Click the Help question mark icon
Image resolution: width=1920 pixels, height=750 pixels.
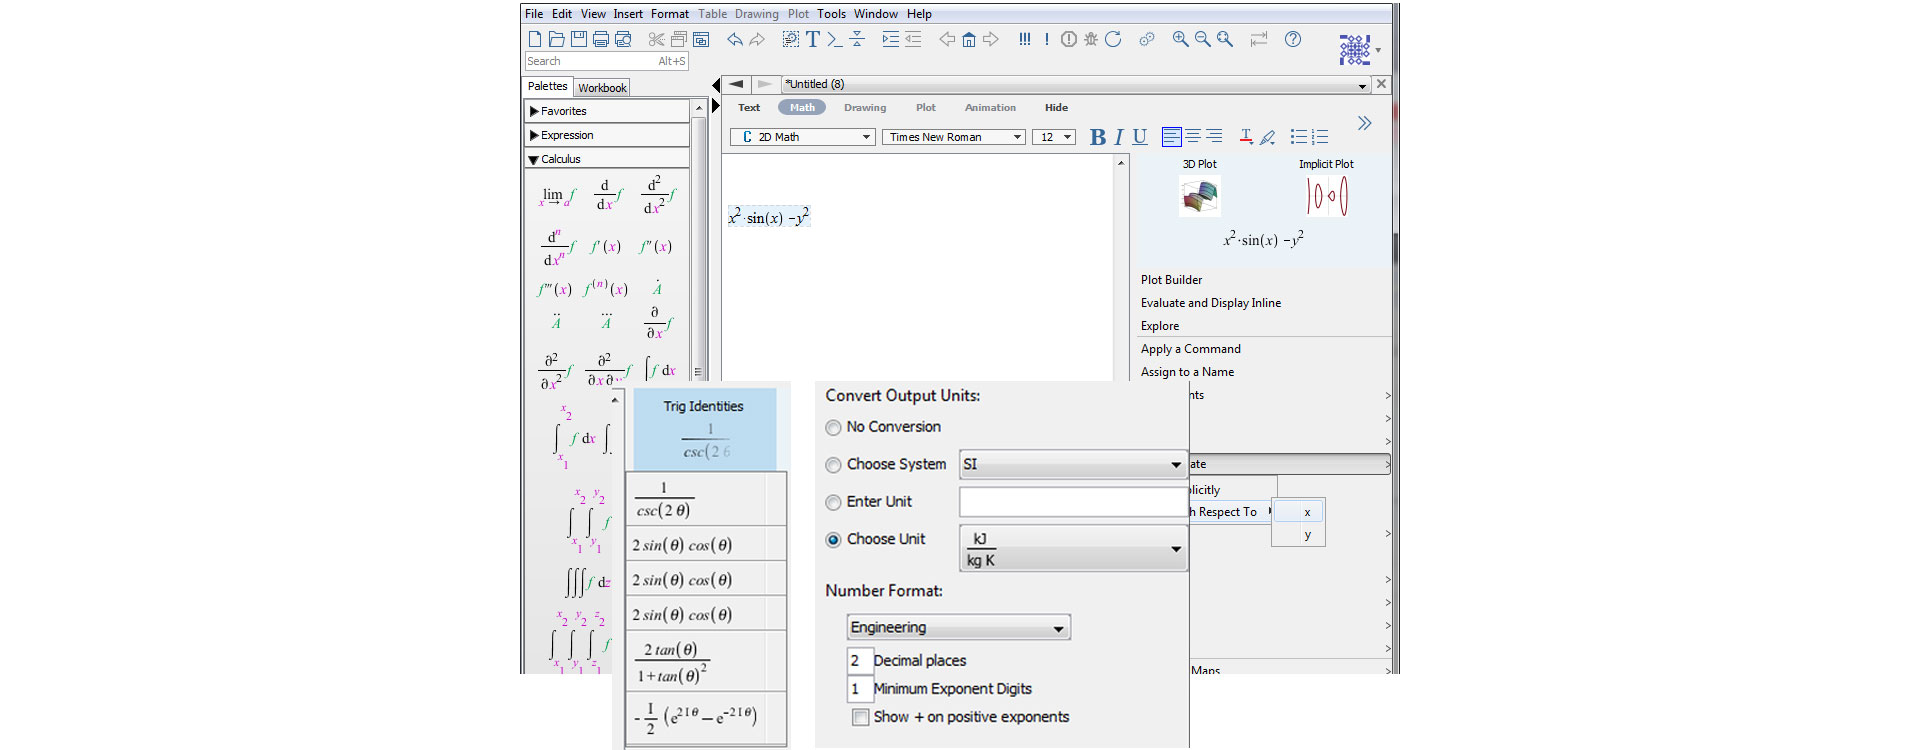[x=1293, y=39]
